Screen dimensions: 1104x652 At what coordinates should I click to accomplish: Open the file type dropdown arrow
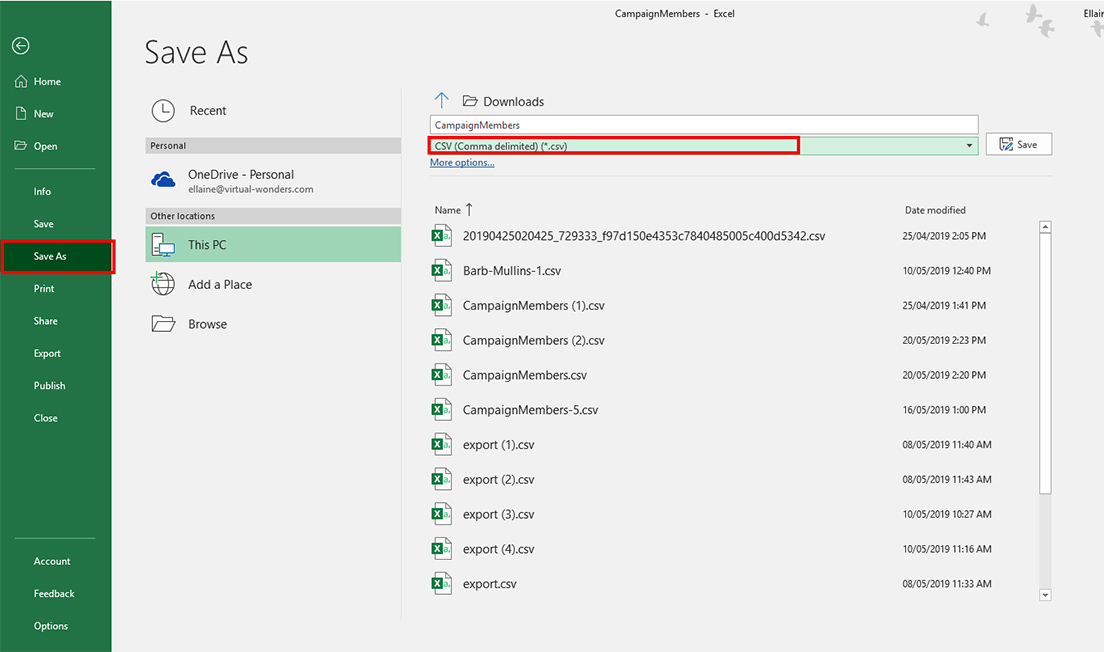pos(970,146)
